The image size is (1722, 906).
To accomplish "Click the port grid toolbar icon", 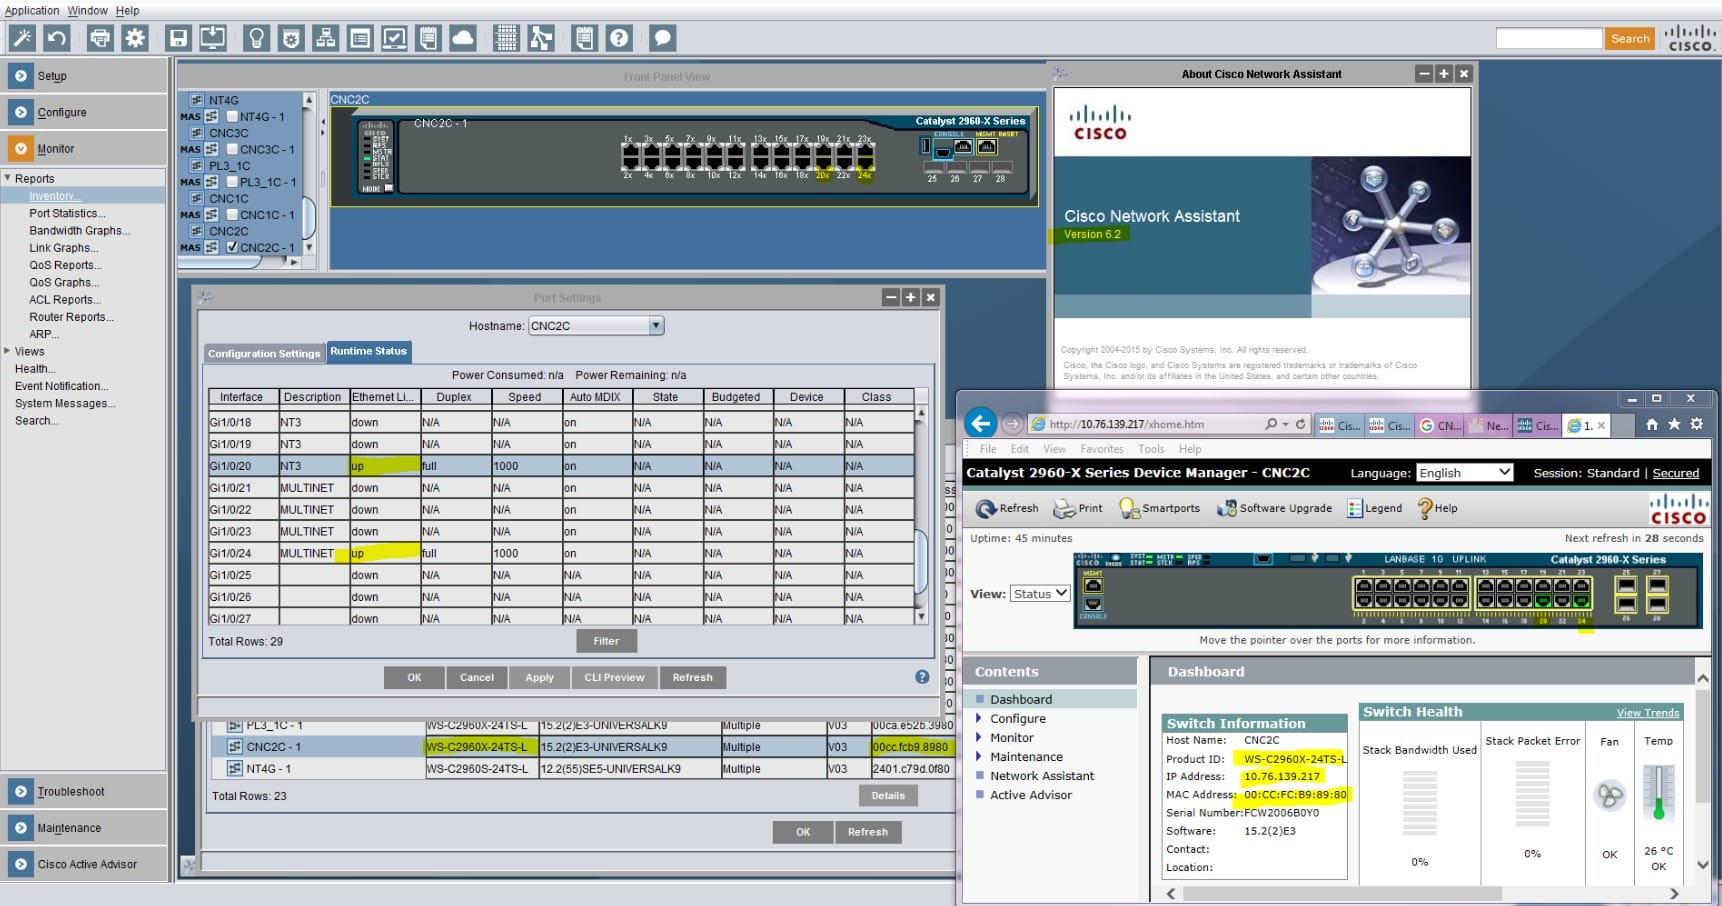I will point(507,38).
